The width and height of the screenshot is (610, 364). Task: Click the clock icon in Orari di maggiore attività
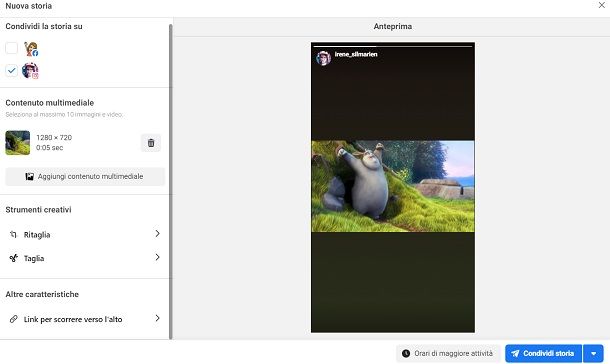(406, 354)
